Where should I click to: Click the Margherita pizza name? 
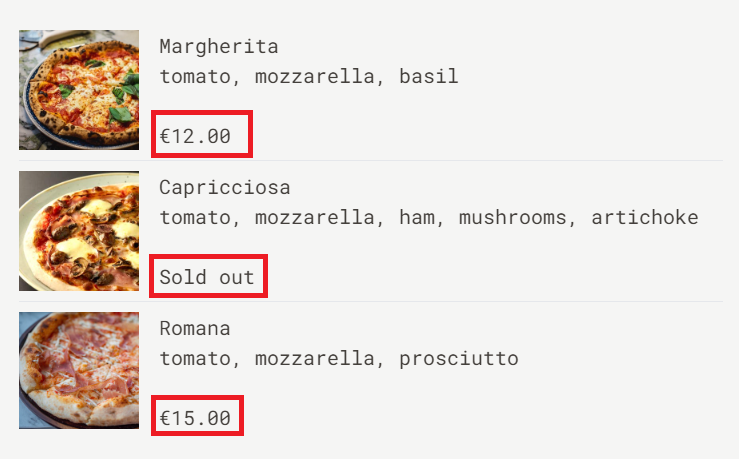[218, 47]
